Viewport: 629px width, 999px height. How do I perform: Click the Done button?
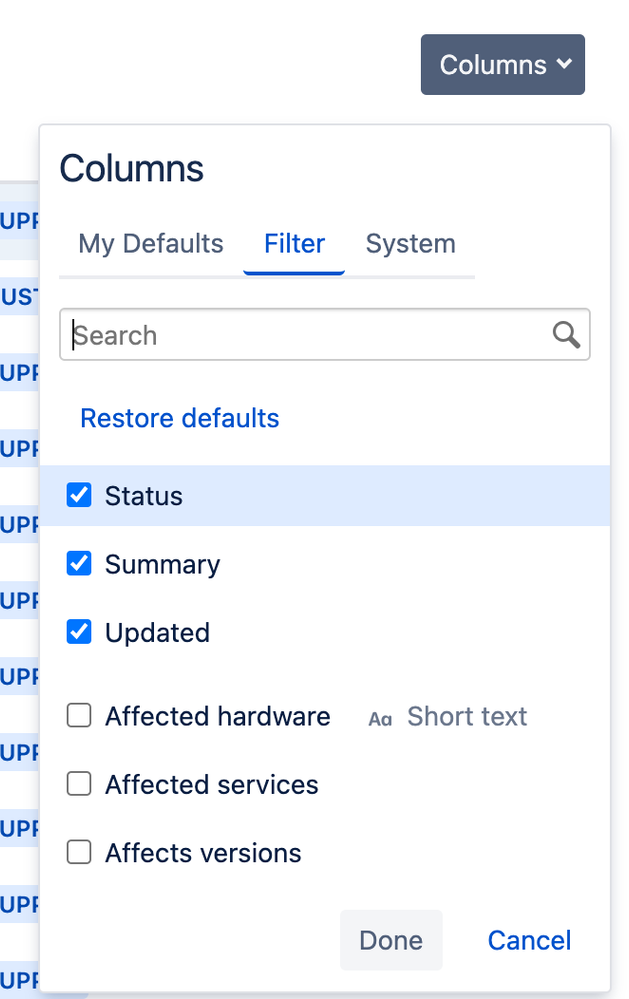[391, 940]
